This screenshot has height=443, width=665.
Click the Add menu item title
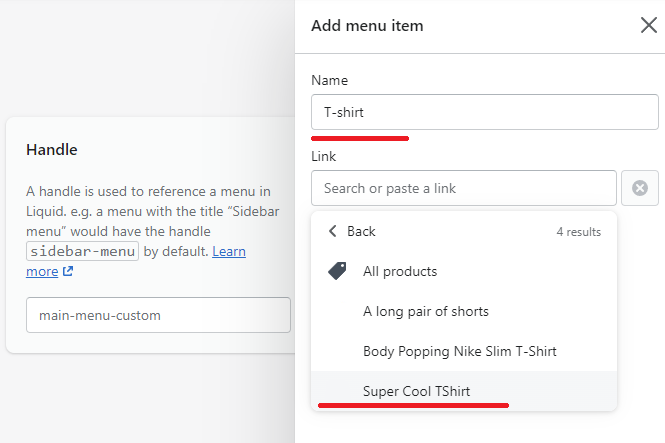click(x=367, y=25)
